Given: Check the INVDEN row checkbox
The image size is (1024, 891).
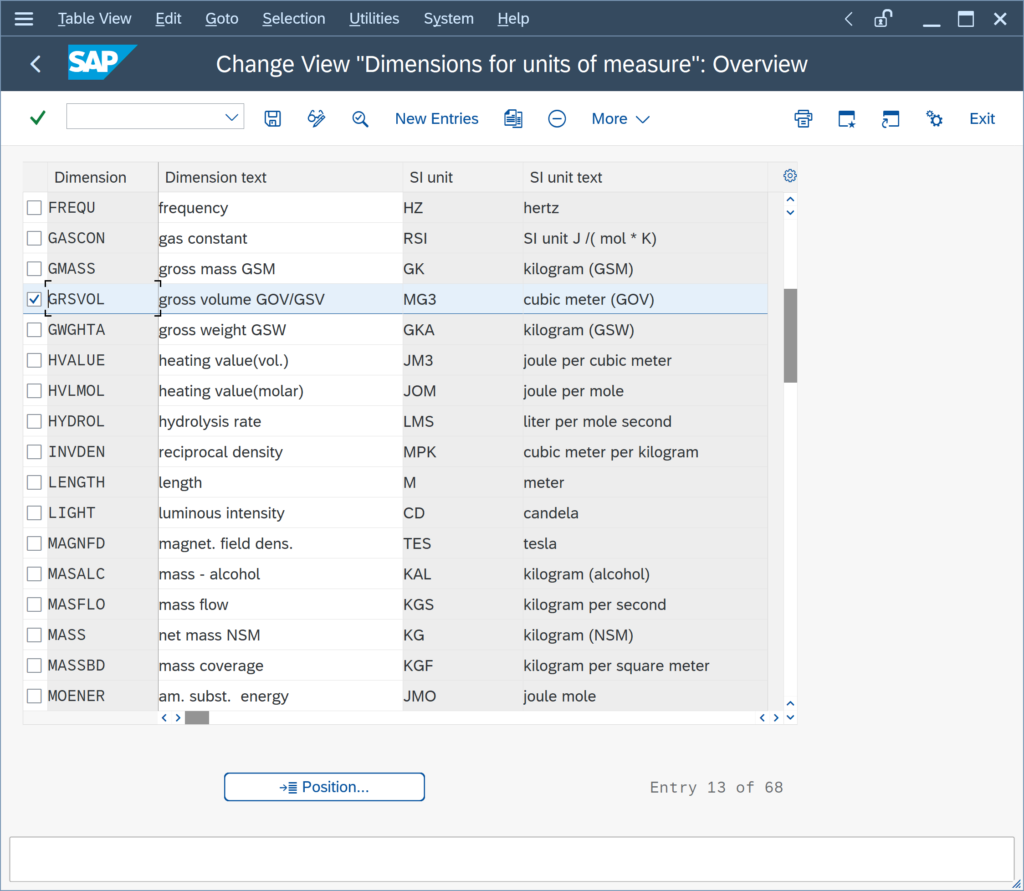Looking at the screenshot, I should 34,452.
